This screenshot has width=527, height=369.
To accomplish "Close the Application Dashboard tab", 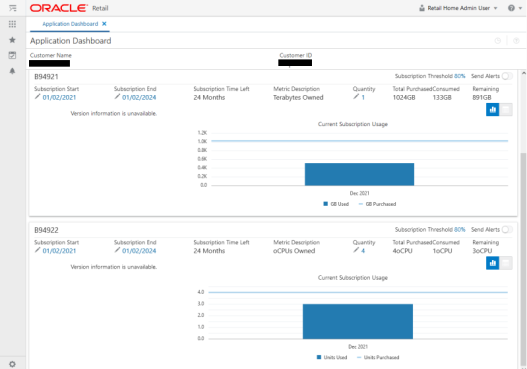I will (104, 24).
